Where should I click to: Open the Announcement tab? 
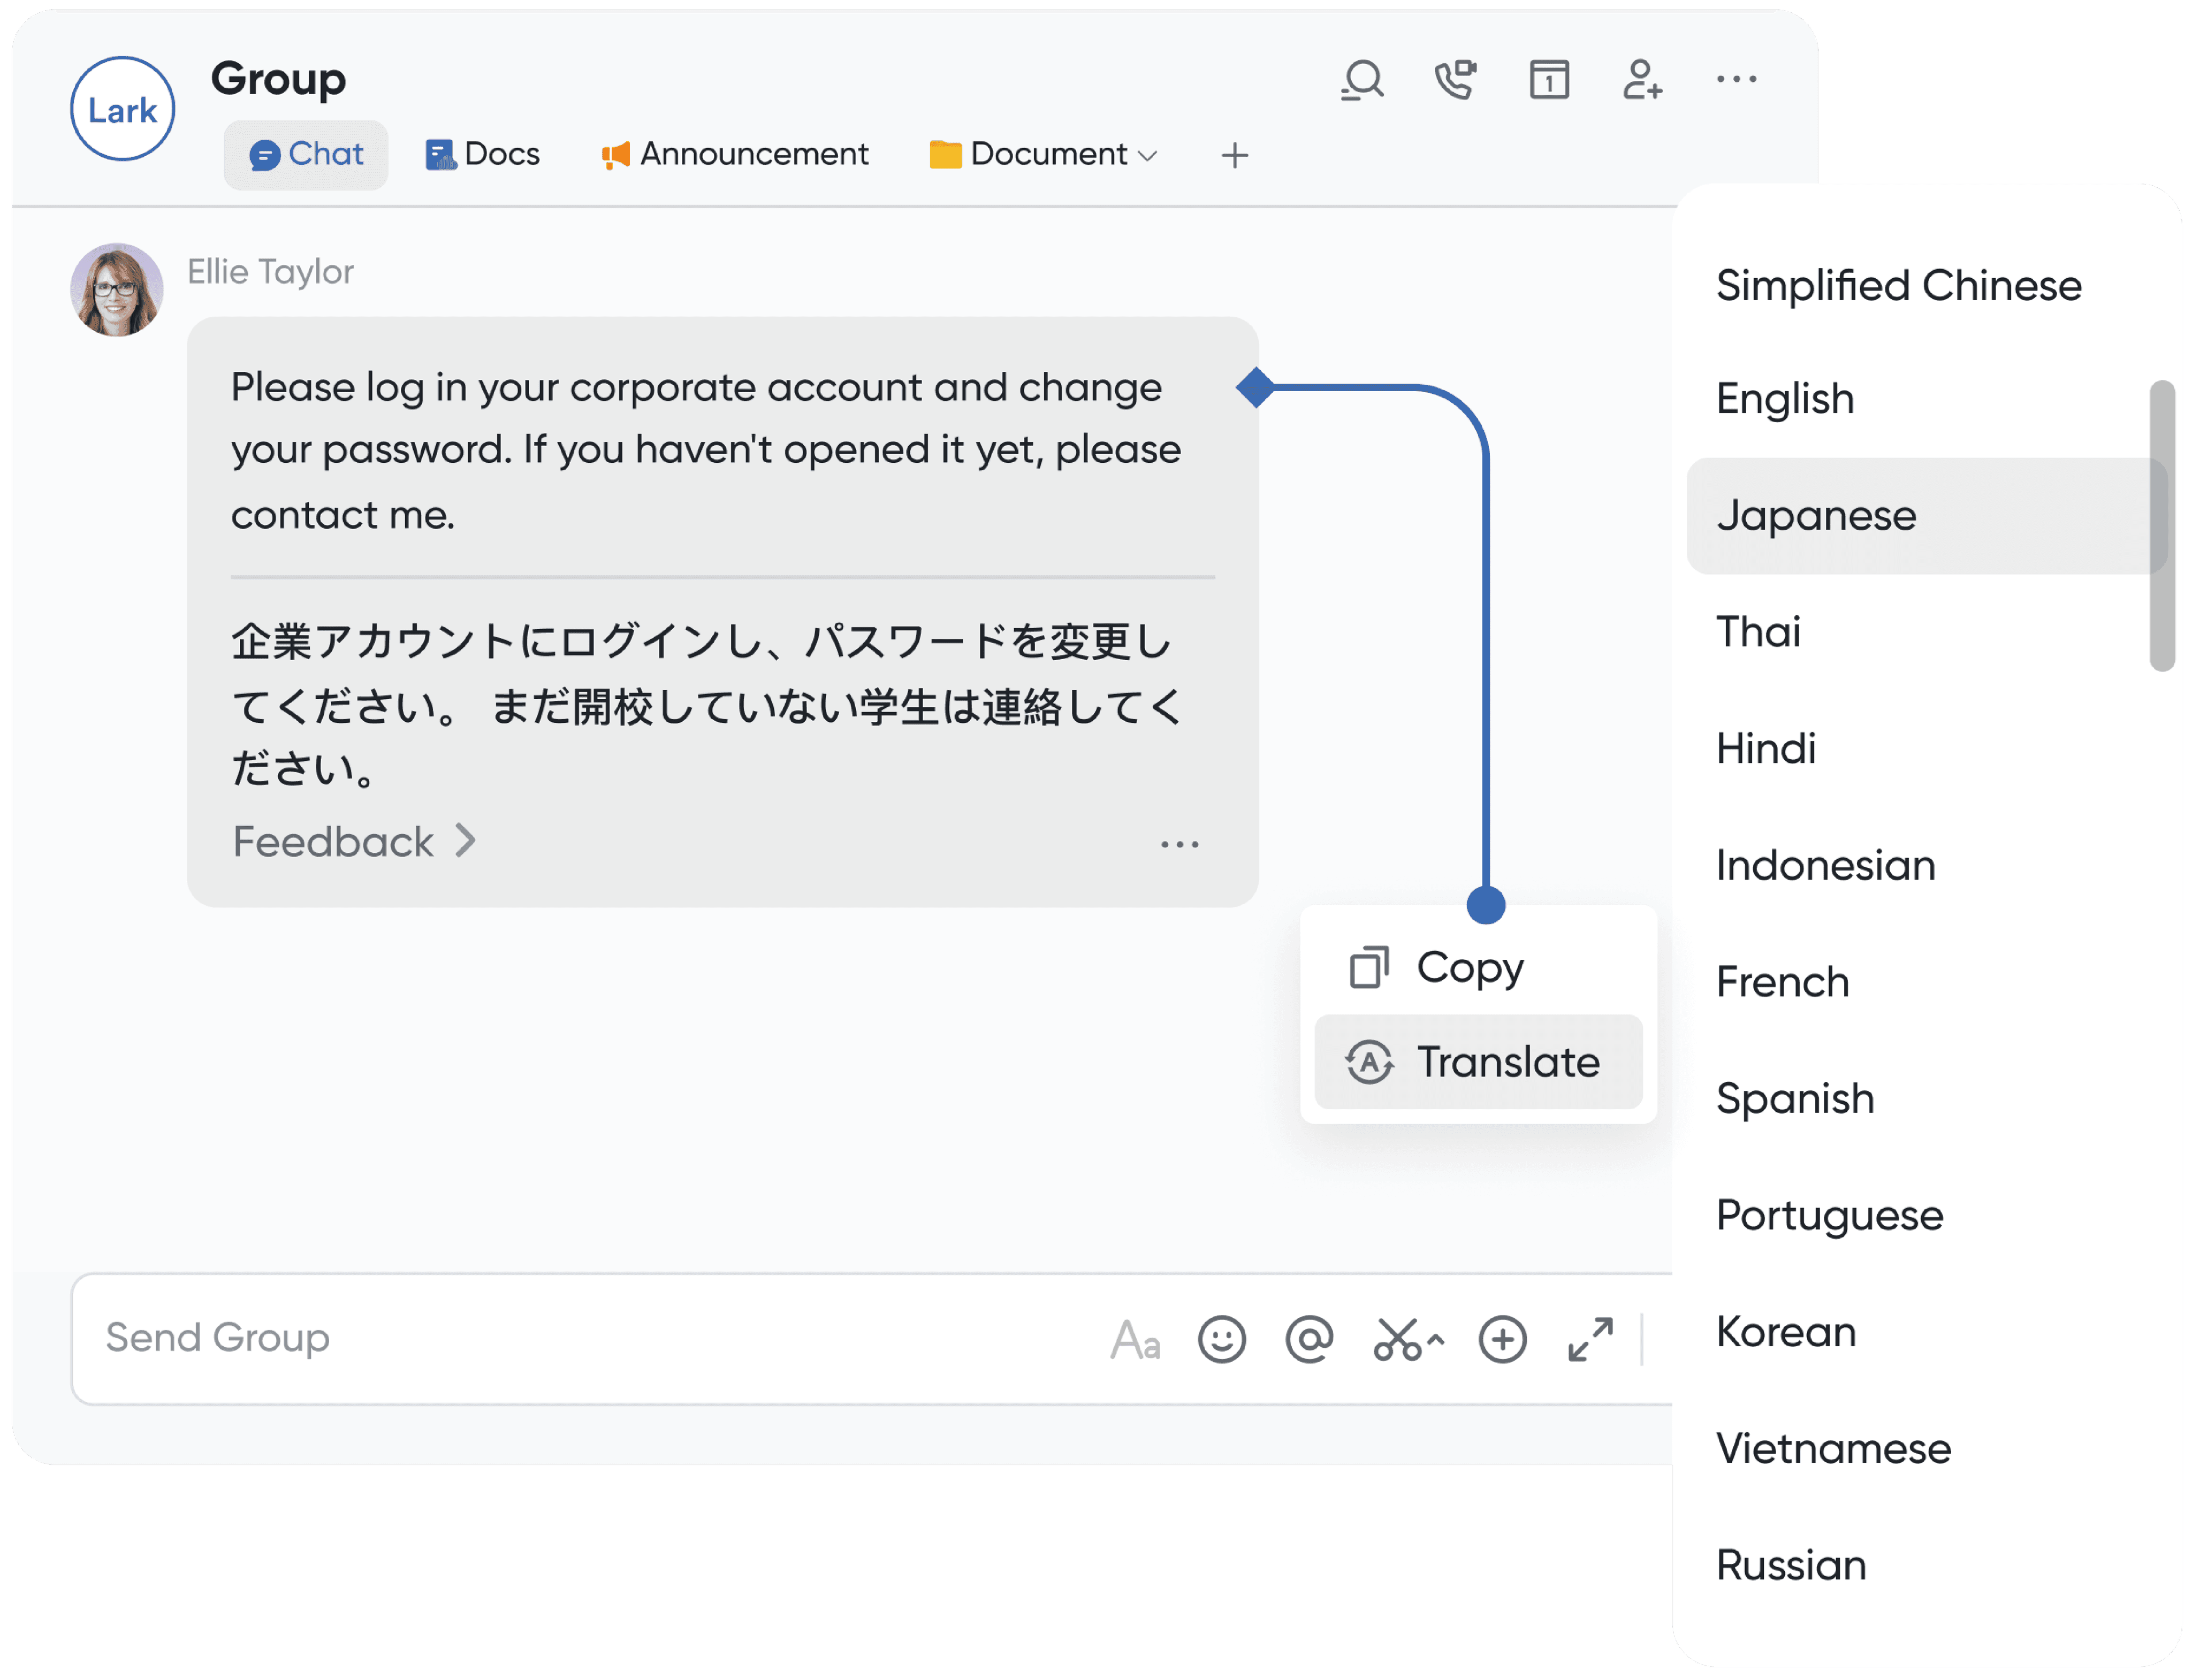pyautogui.click(x=735, y=154)
